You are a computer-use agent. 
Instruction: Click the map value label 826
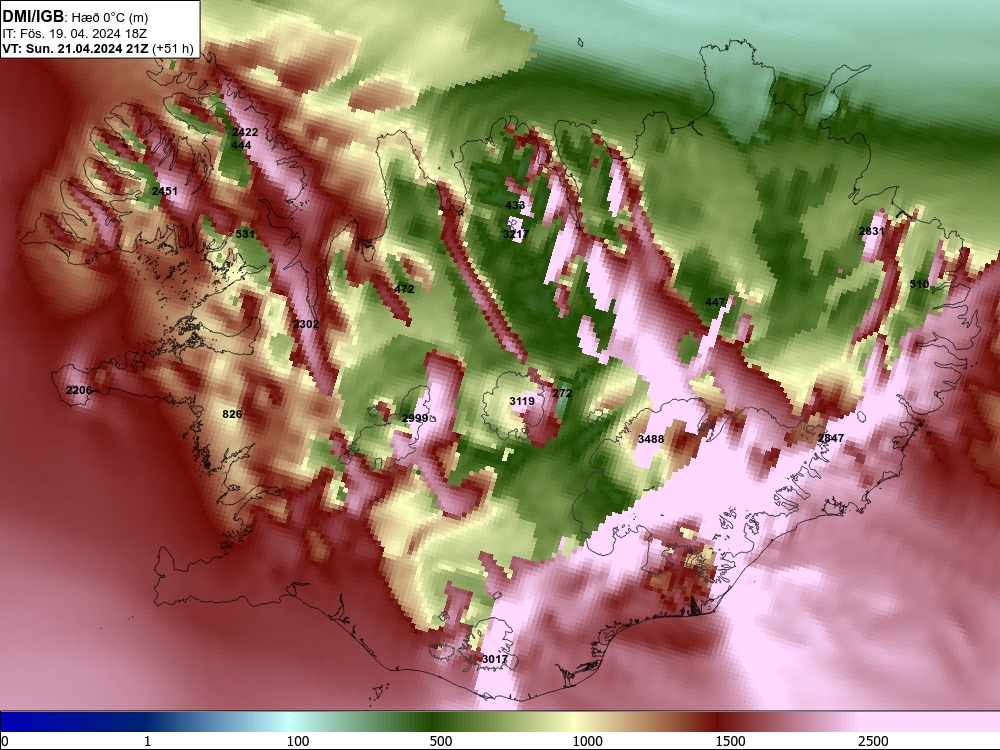[x=232, y=414]
